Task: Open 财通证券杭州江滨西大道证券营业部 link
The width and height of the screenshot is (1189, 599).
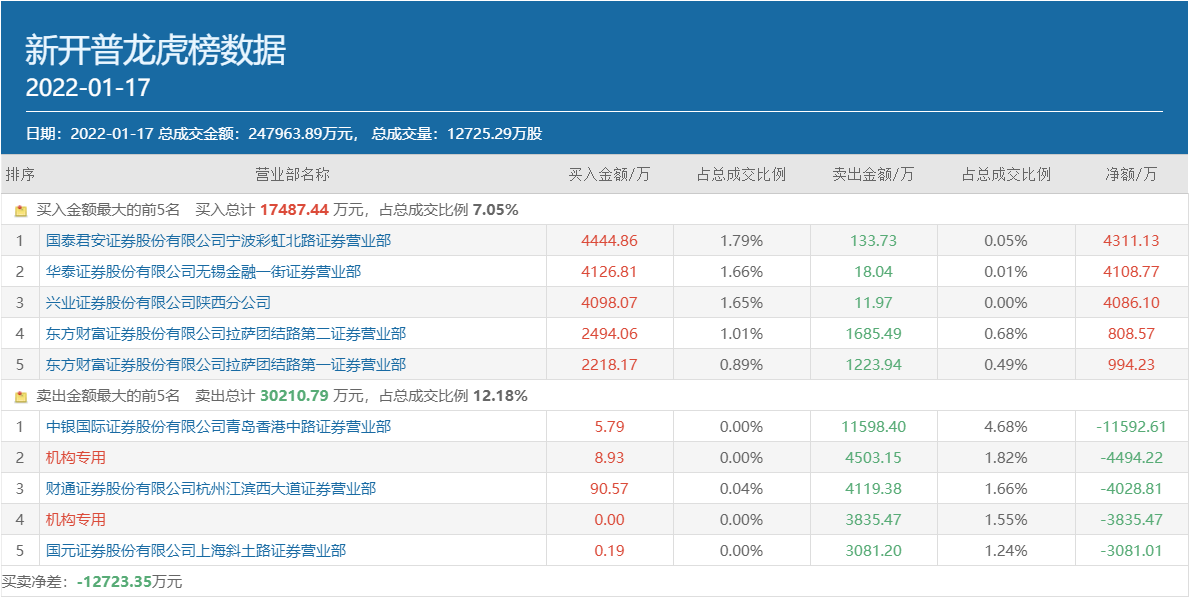Action: coord(211,489)
